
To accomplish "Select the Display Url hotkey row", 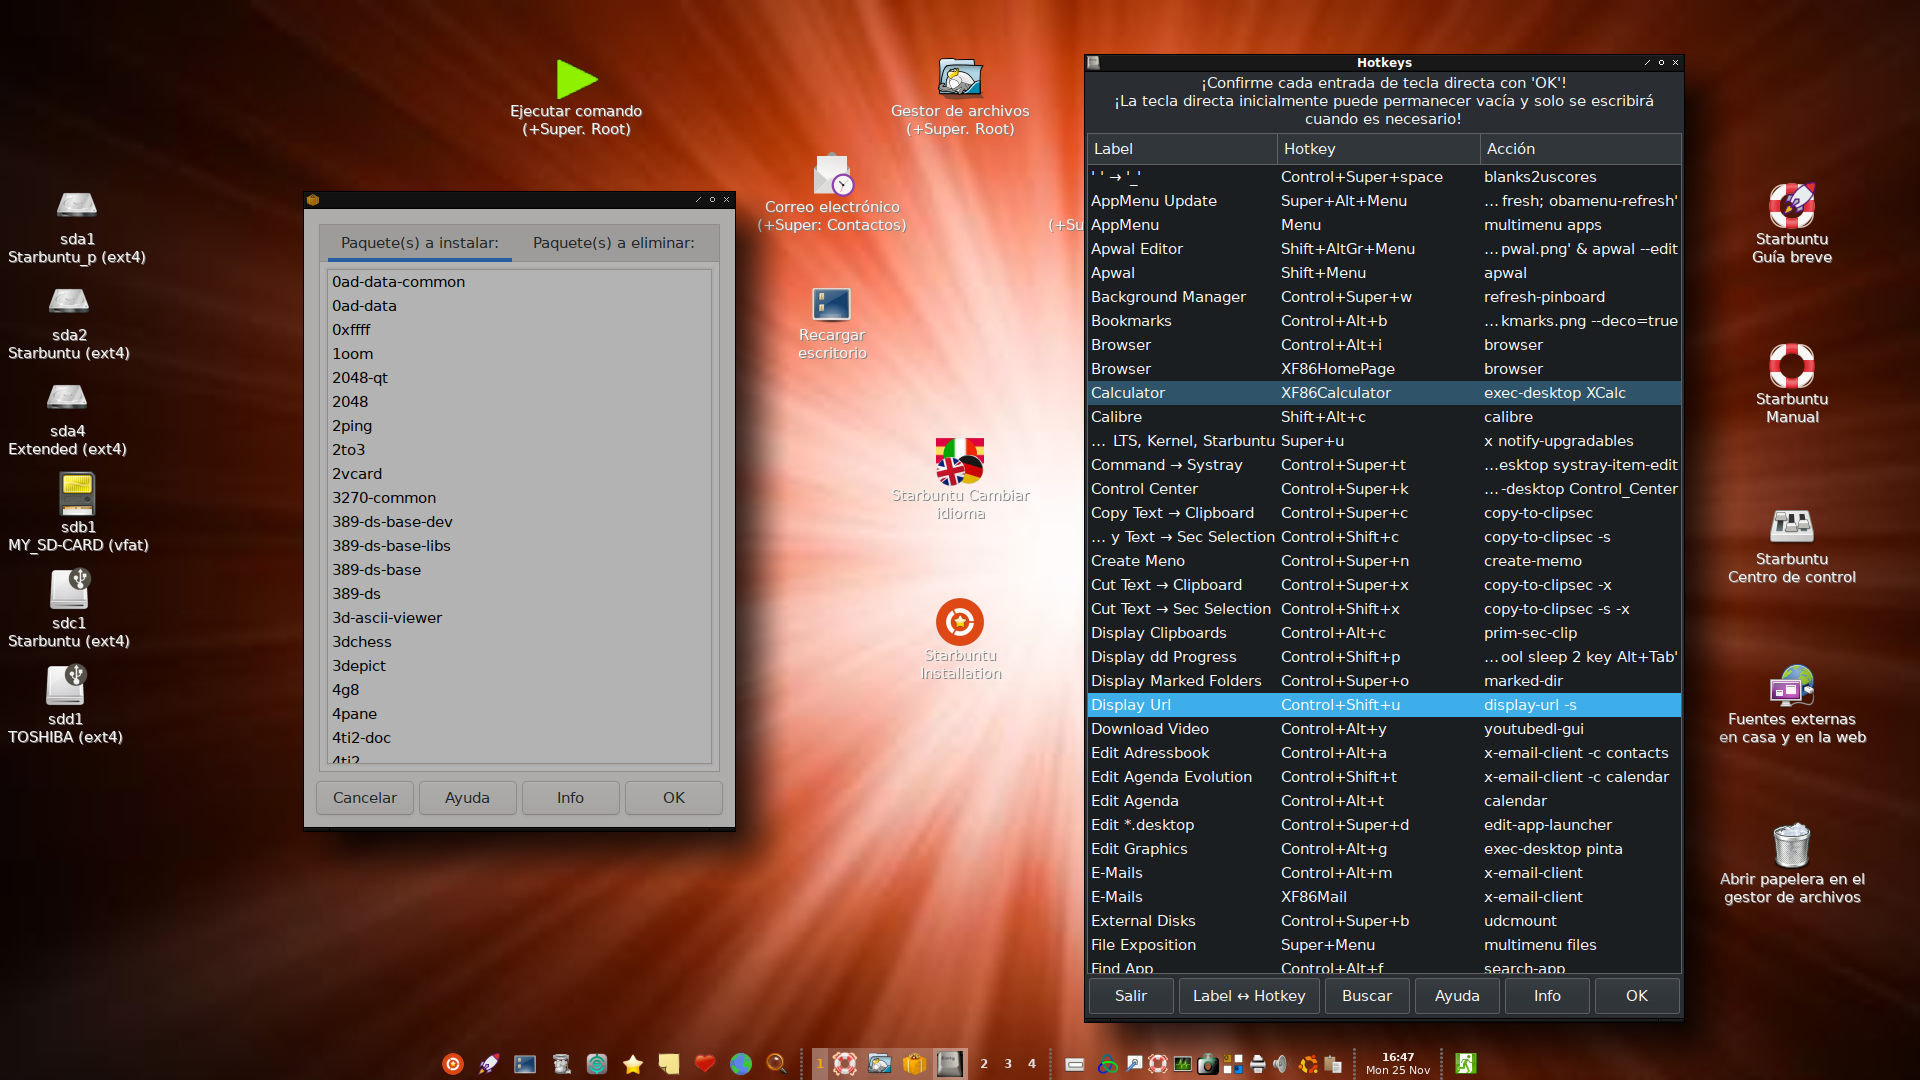I will (1384, 705).
